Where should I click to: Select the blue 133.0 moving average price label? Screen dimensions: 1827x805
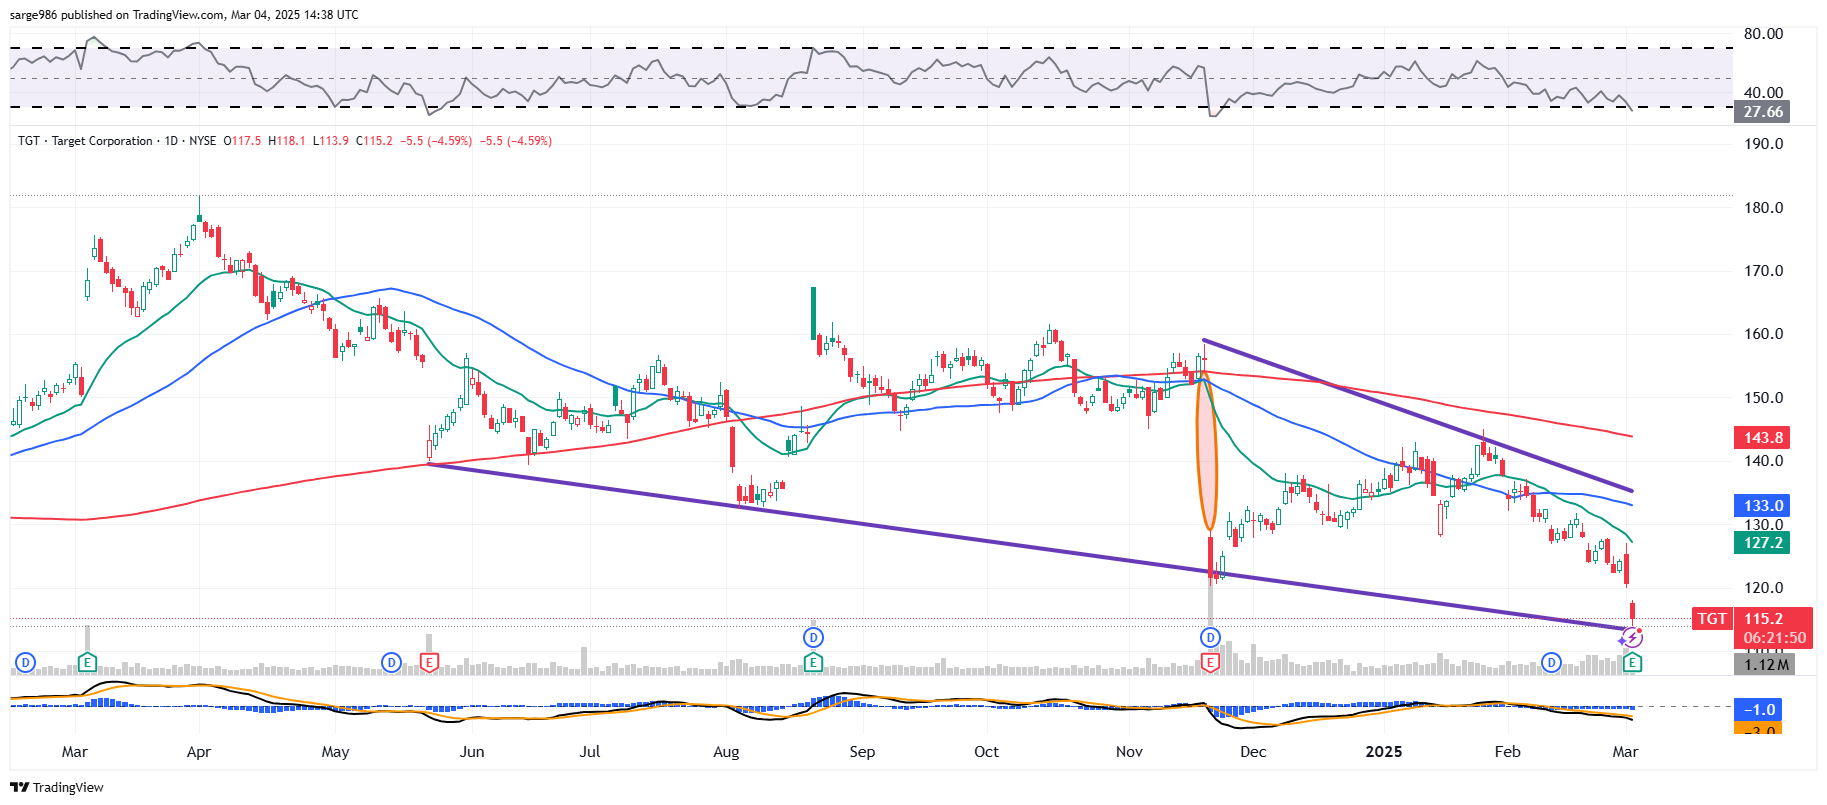(1763, 505)
